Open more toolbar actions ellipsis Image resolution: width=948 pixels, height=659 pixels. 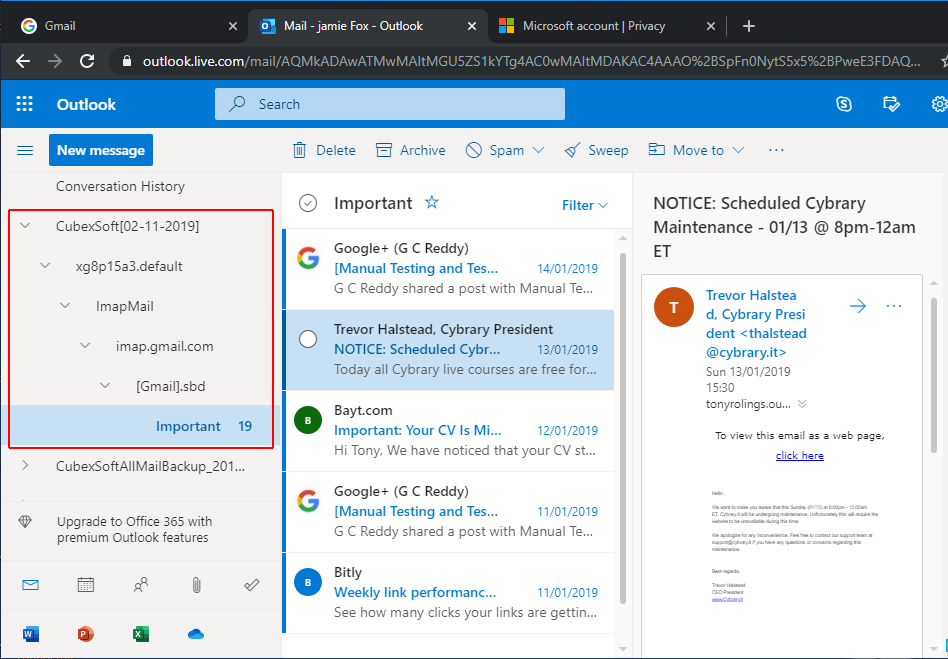tap(776, 150)
